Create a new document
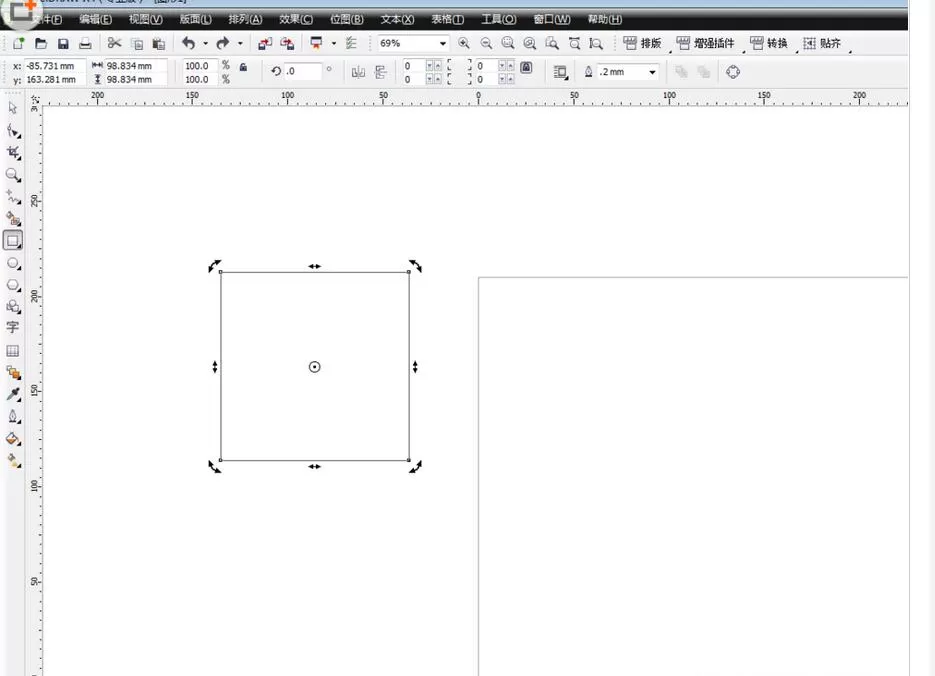935x676 pixels. click(x=18, y=44)
